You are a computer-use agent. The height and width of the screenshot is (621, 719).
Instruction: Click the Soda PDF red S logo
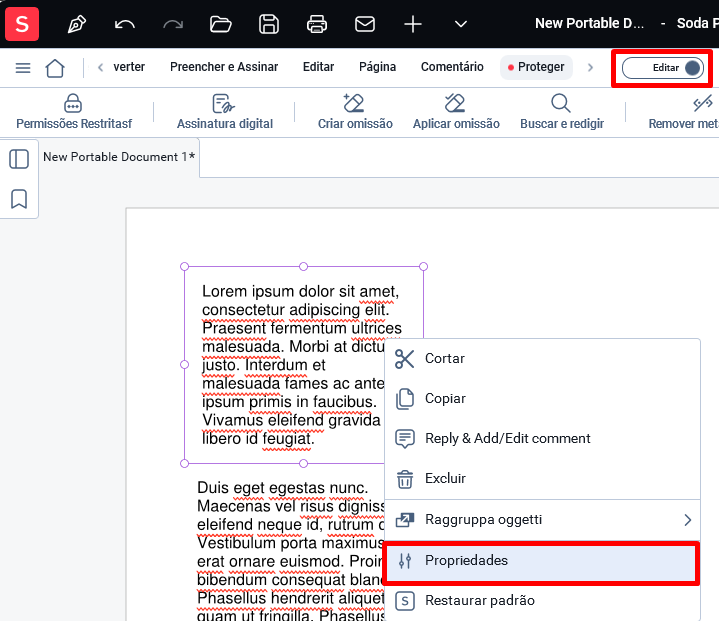pyautogui.click(x=22, y=24)
